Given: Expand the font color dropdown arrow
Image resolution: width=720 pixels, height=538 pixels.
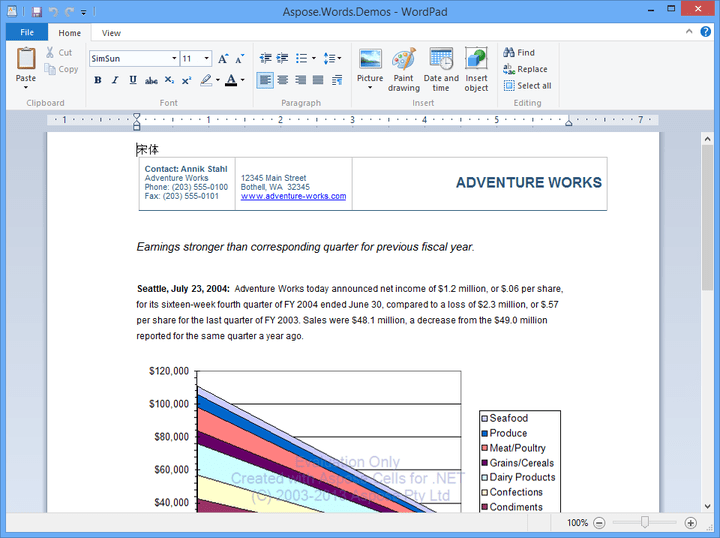Looking at the screenshot, I should point(242,80).
